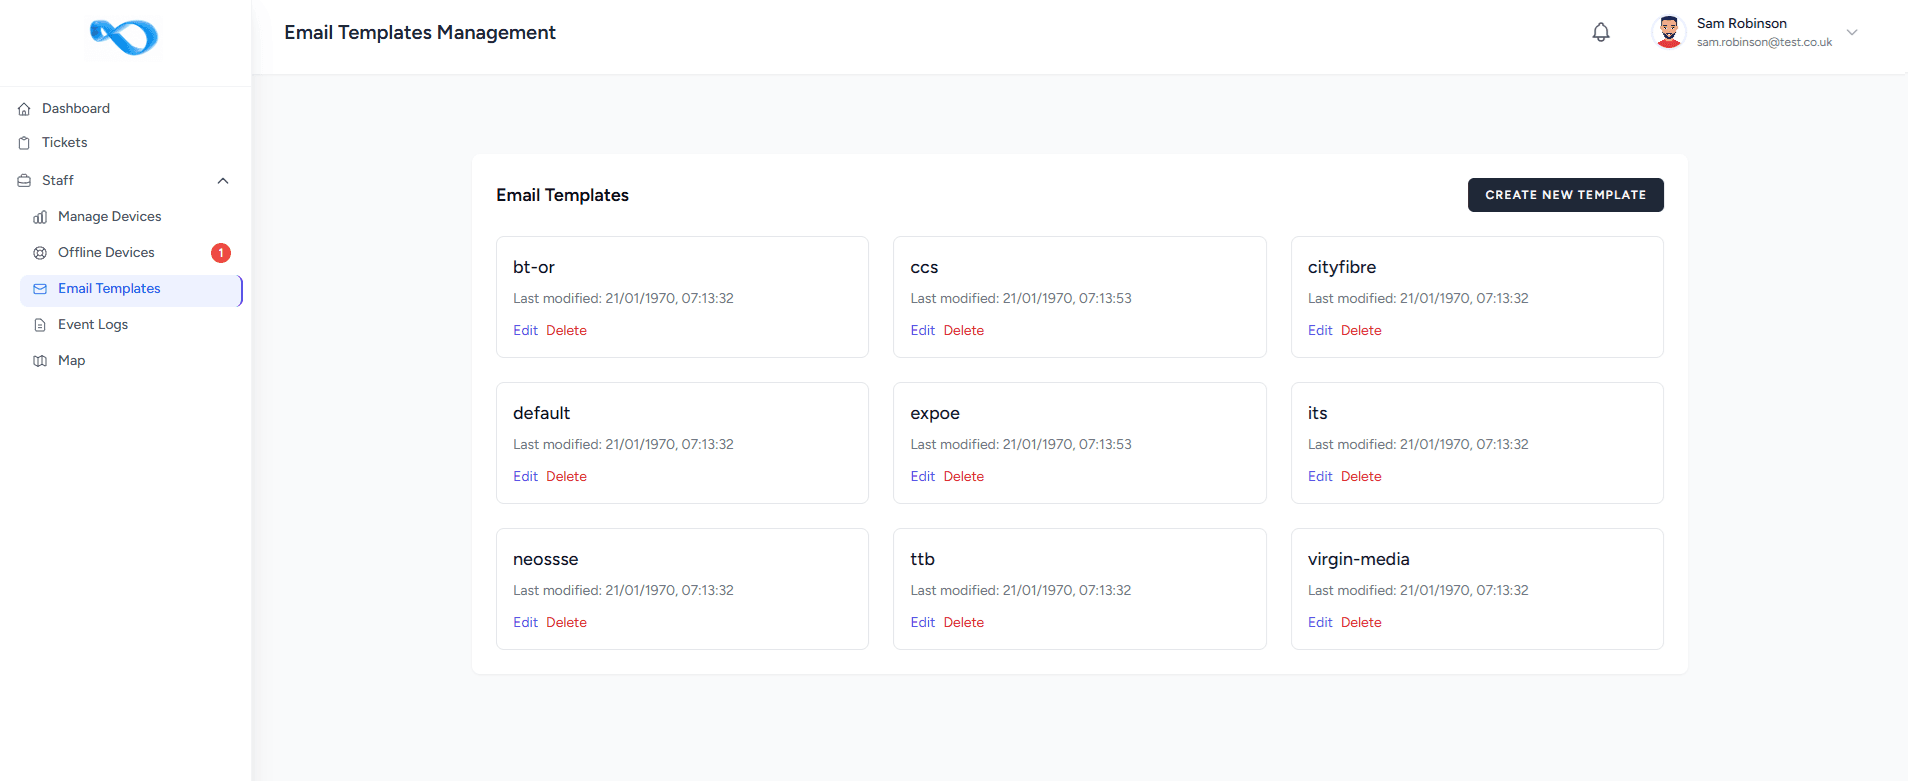Click the Map icon in the sidebar

click(40, 361)
